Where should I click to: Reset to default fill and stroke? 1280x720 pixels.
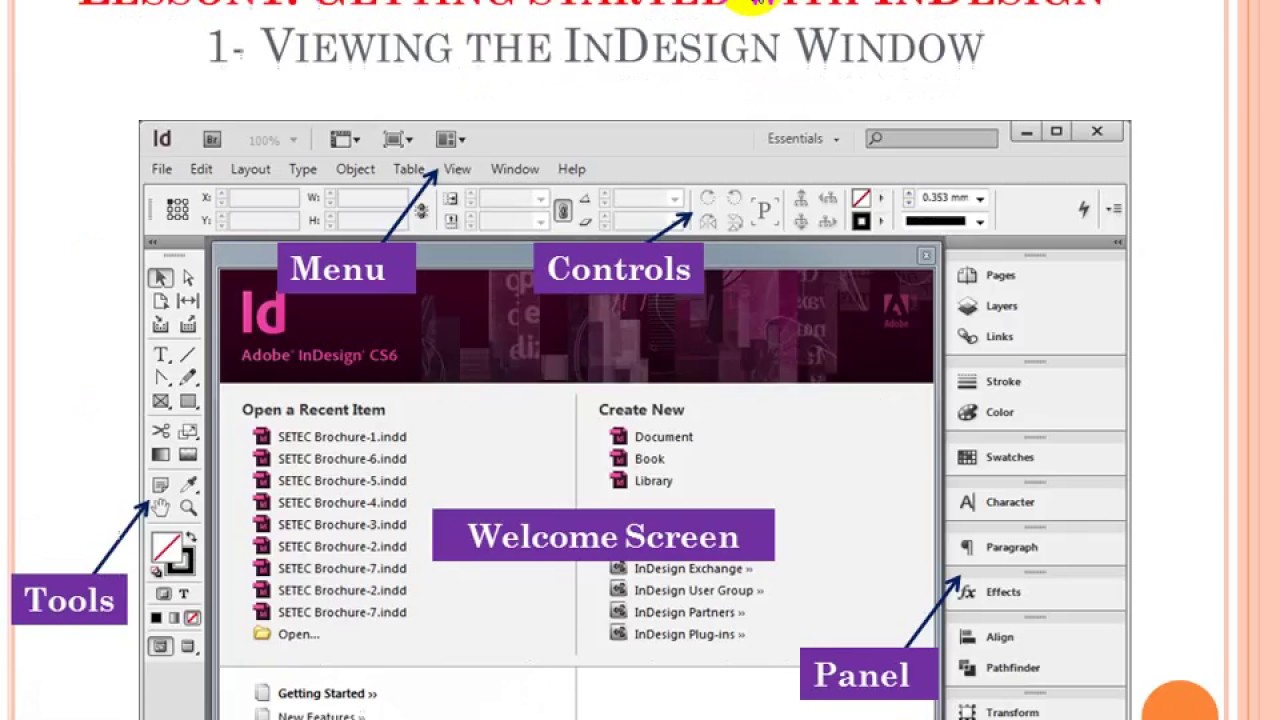point(156,571)
